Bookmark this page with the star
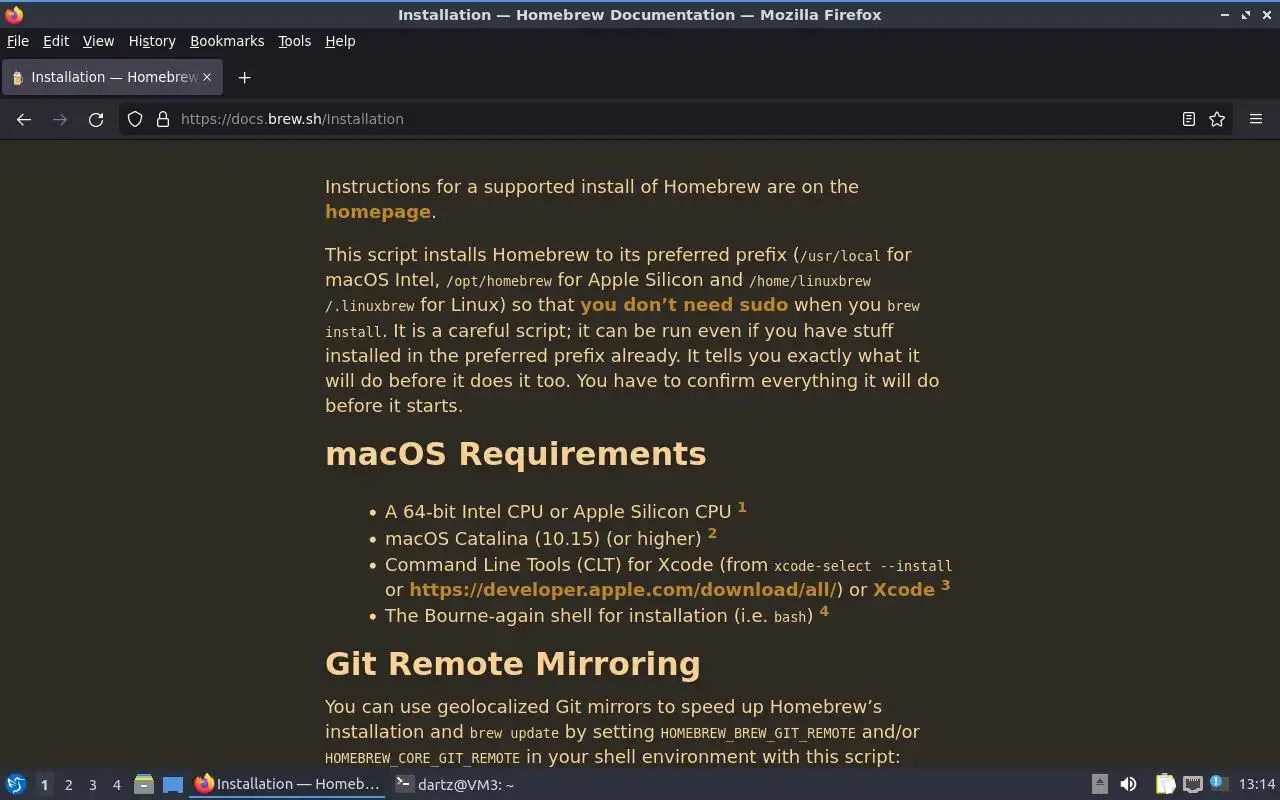 coord(1217,119)
